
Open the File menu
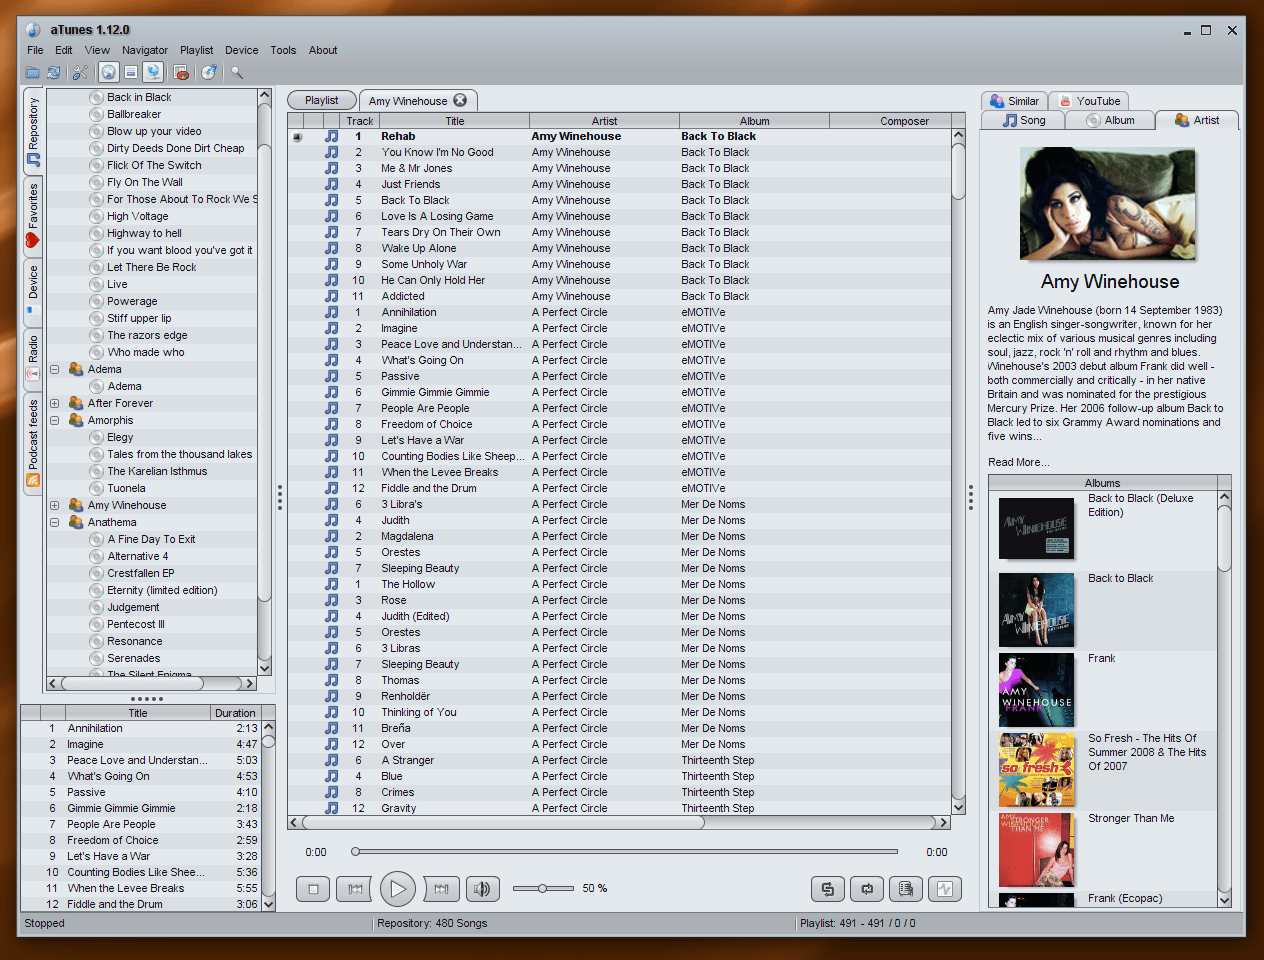pos(35,50)
